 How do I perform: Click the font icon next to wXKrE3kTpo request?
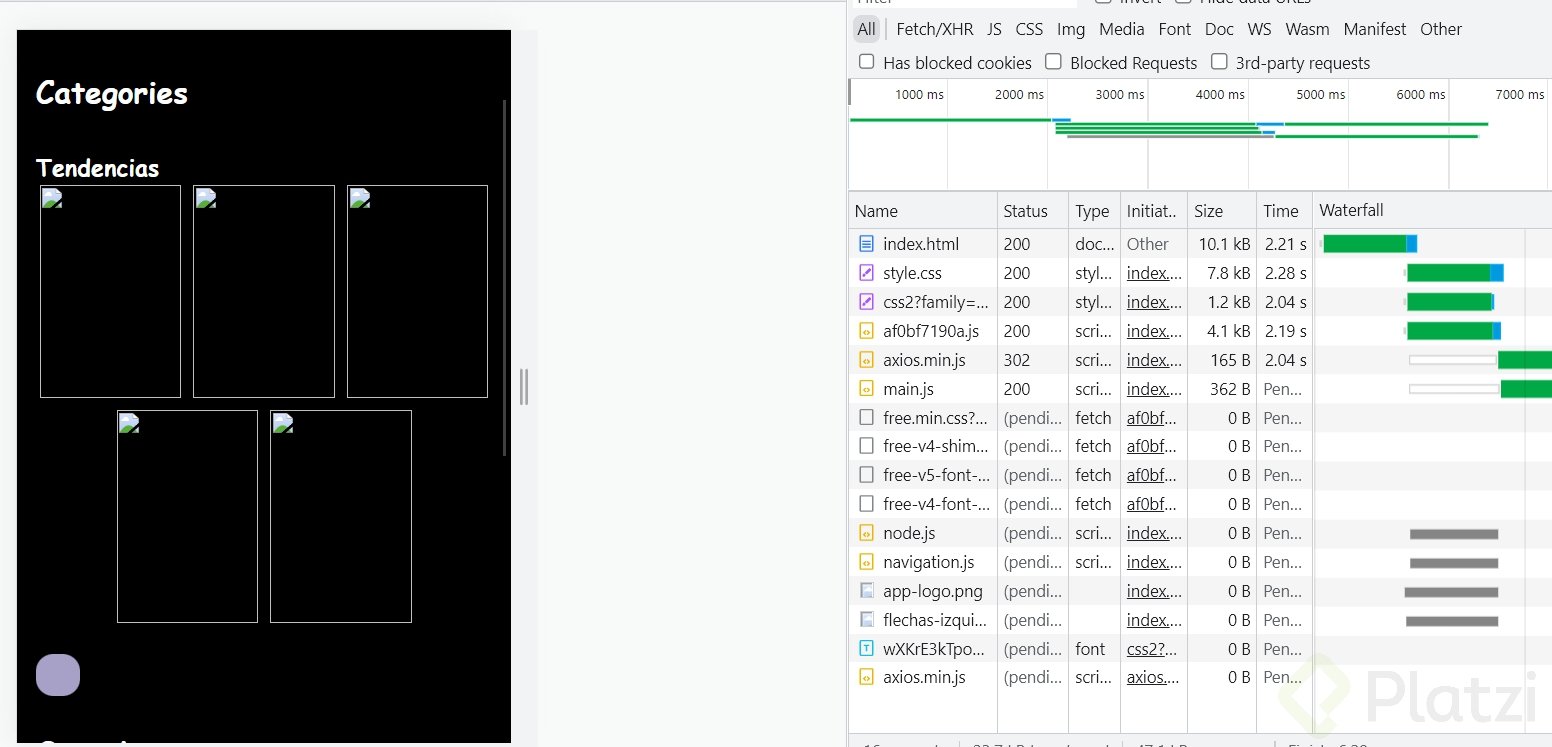click(865, 648)
